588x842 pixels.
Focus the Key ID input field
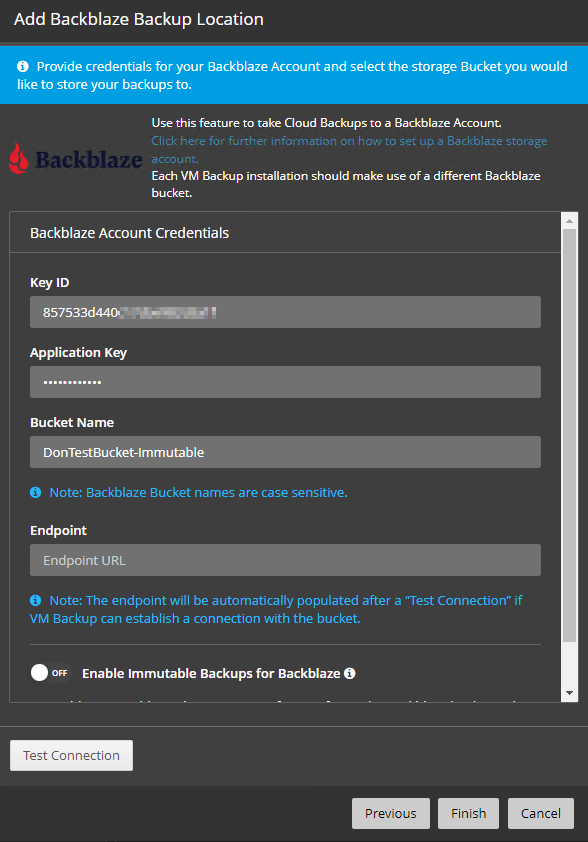(285, 312)
